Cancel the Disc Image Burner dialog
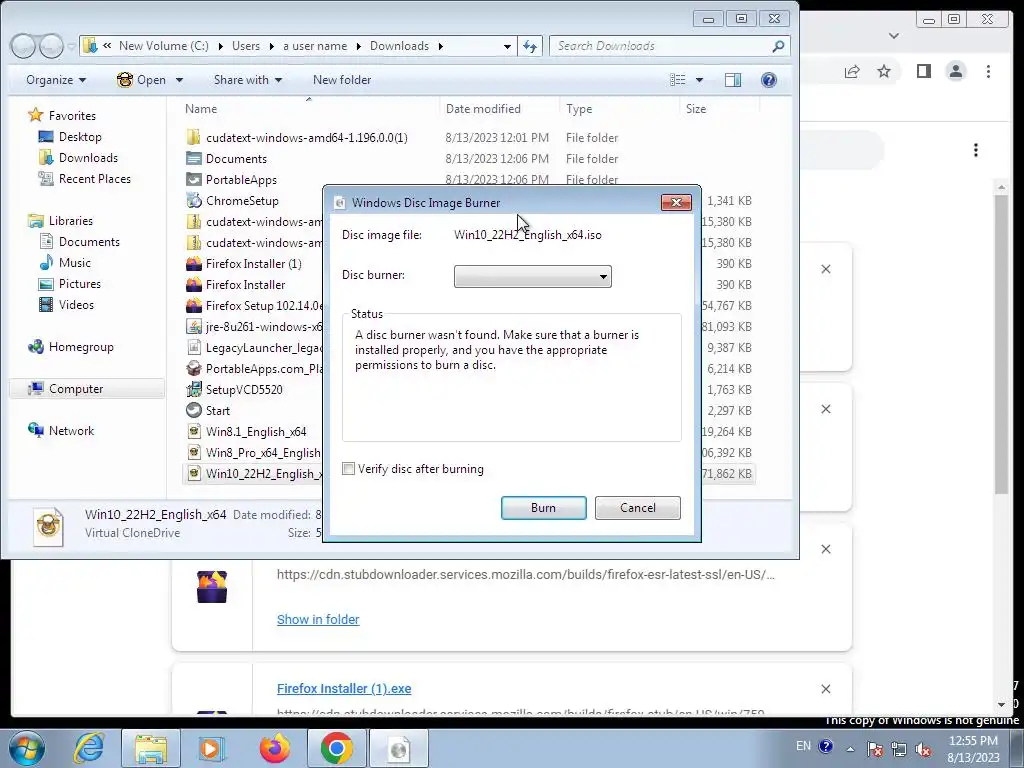 pos(637,507)
